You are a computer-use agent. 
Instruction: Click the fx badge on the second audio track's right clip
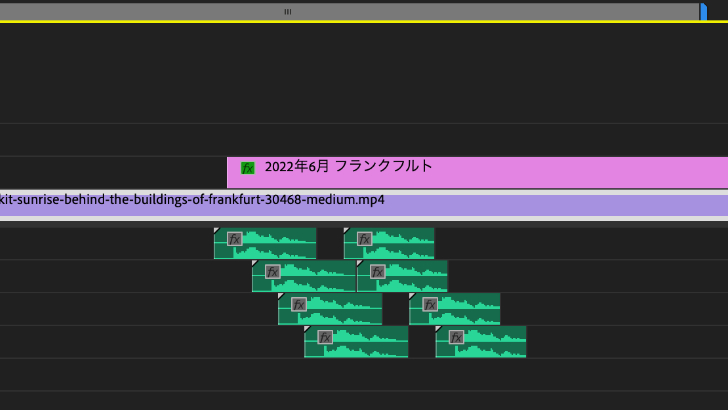(378, 272)
